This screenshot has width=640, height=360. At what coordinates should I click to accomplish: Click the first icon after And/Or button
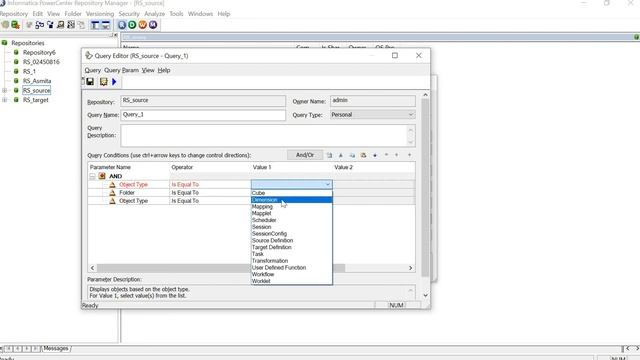pyautogui.click(x=329, y=155)
